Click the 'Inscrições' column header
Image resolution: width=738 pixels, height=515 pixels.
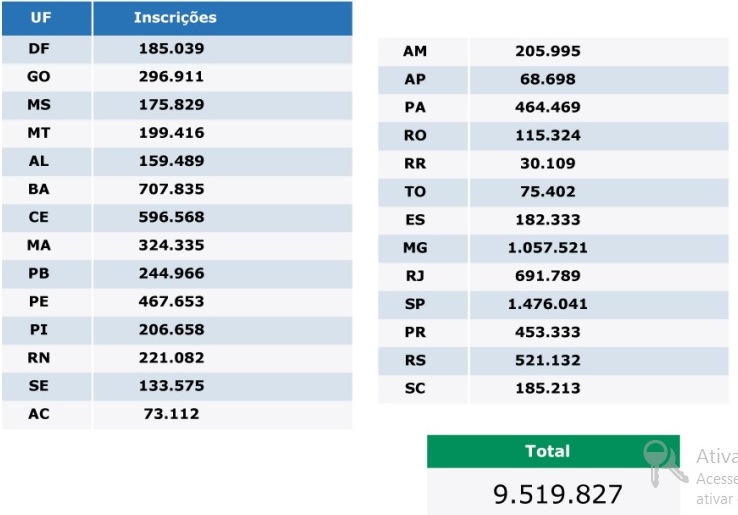point(175,18)
